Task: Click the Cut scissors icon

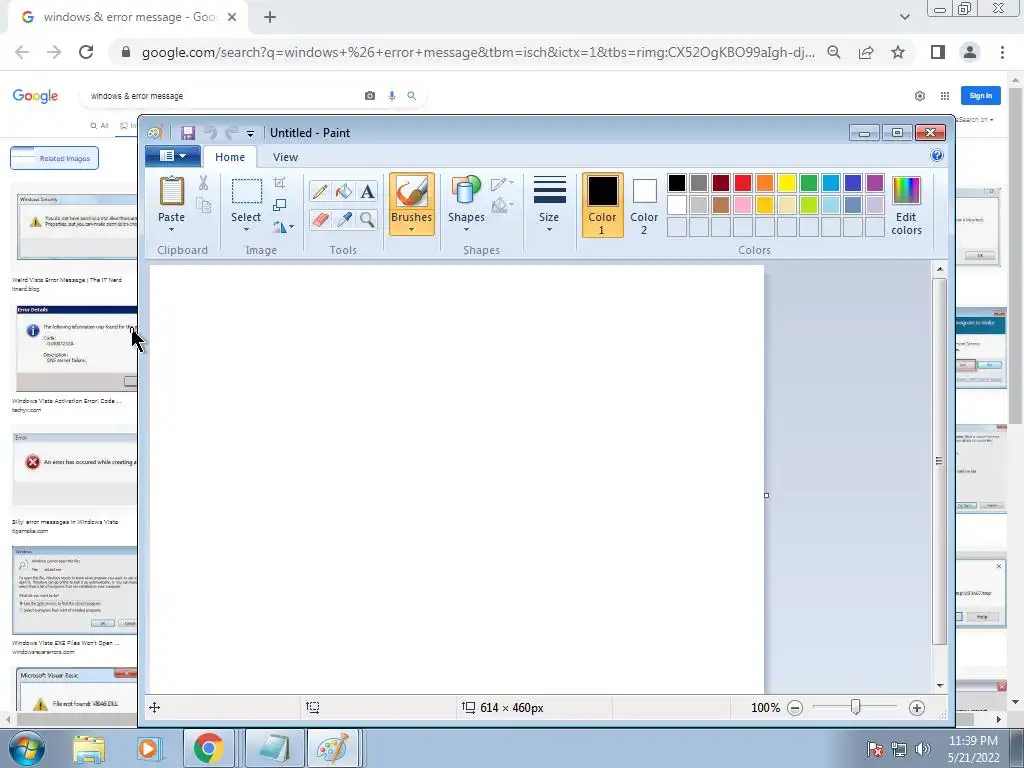Action: [x=204, y=183]
